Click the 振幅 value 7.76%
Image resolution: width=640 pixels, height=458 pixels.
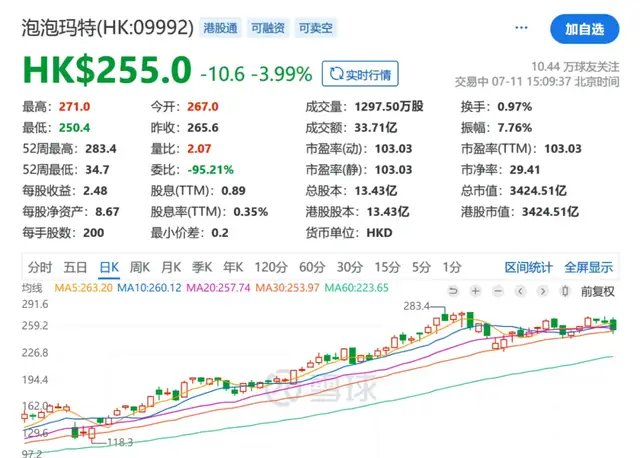514,128
